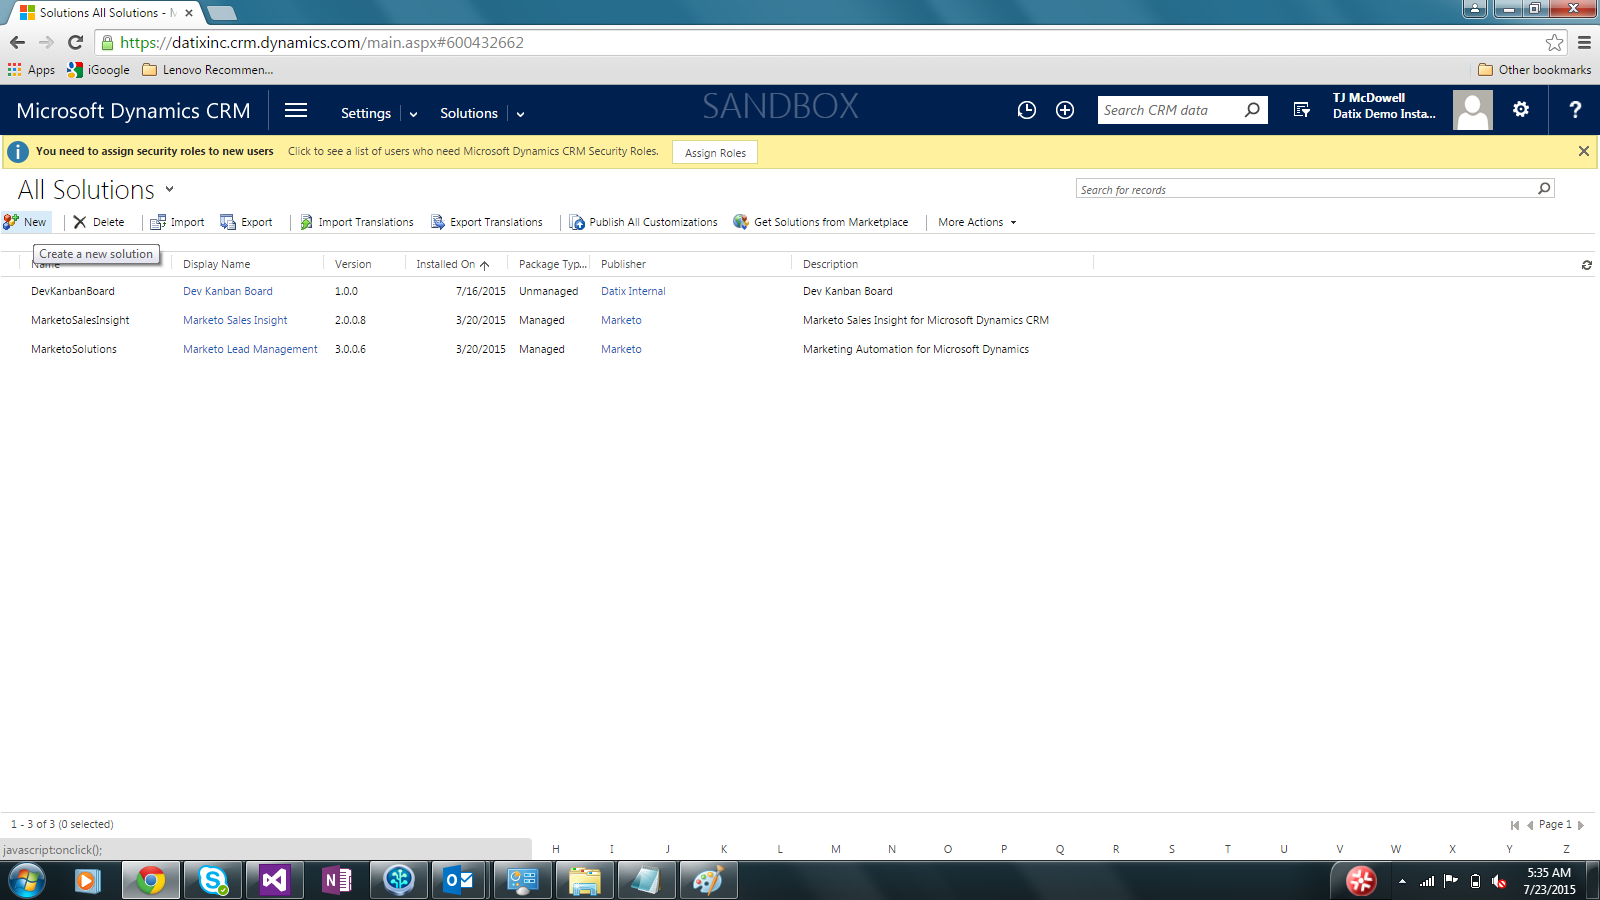The image size is (1600, 900).
Task: Open the CRM main navigation hamburger menu
Action: [296, 111]
